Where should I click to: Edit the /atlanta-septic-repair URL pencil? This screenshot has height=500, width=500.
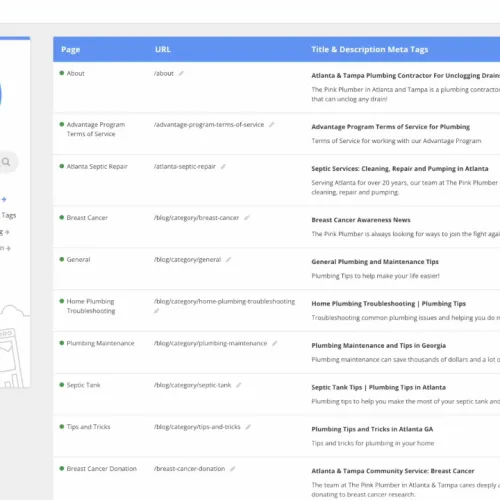coord(223,166)
